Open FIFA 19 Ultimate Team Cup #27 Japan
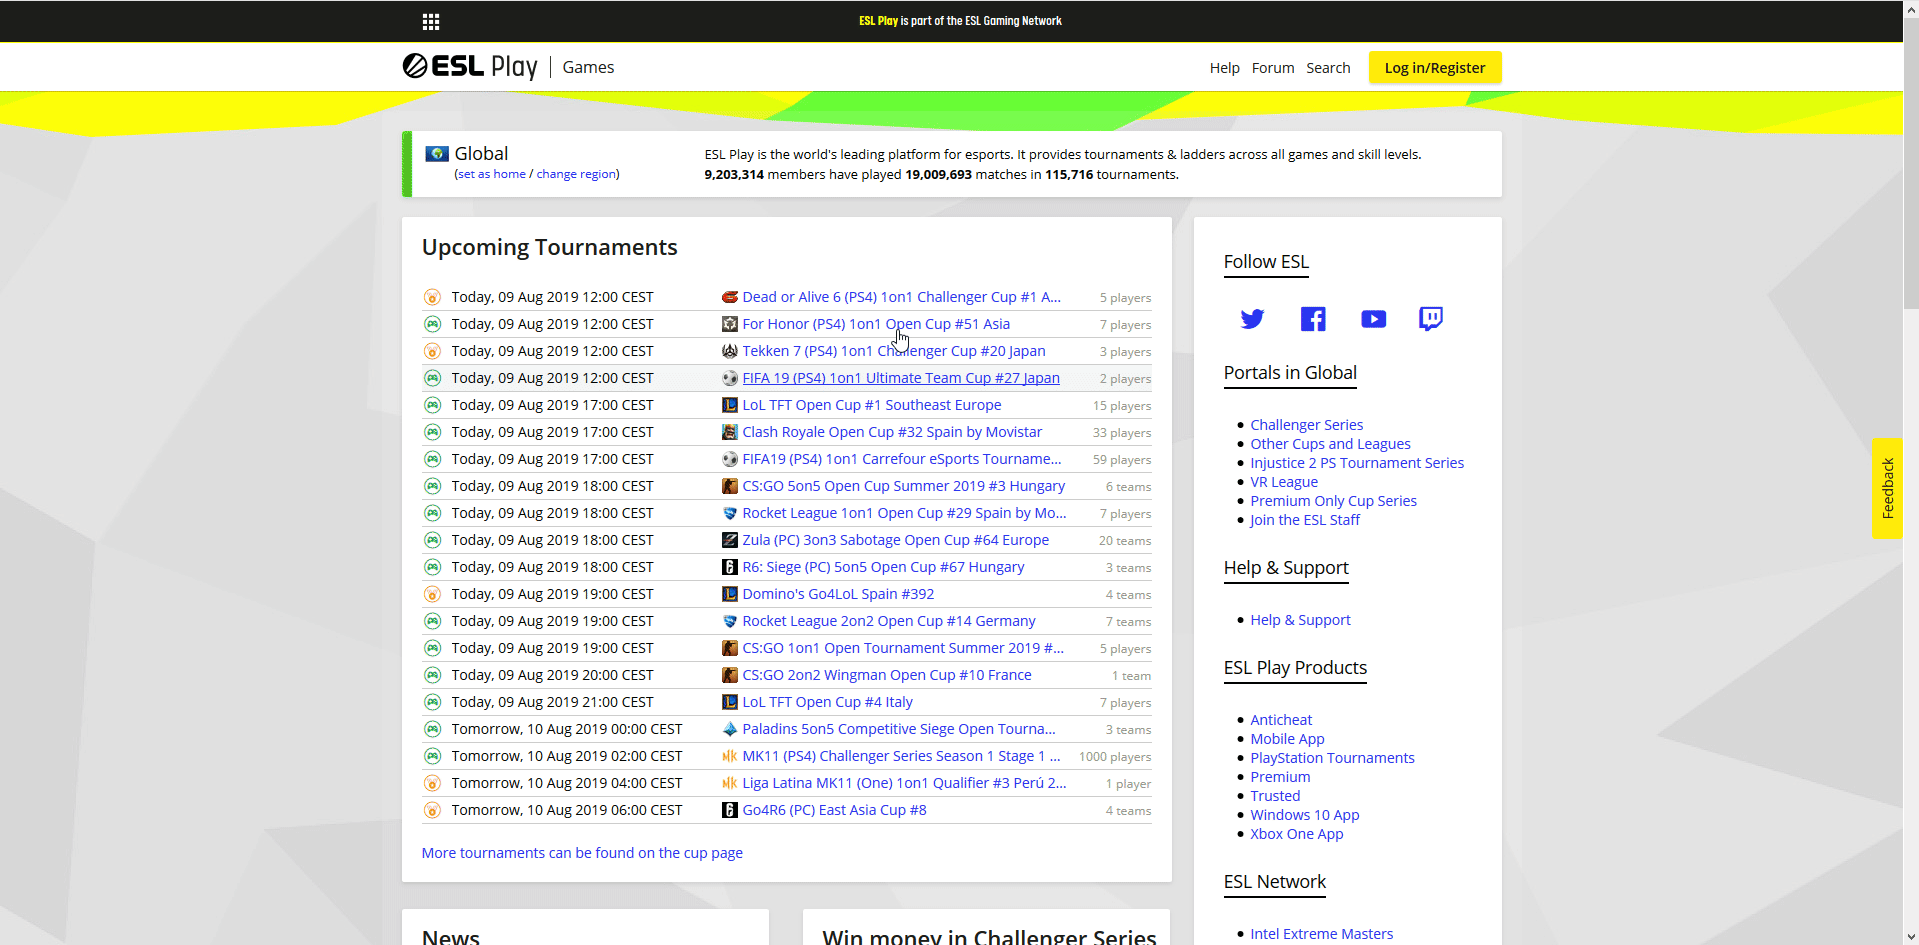The width and height of the screenshot is (1919, 945). point(901,378)
